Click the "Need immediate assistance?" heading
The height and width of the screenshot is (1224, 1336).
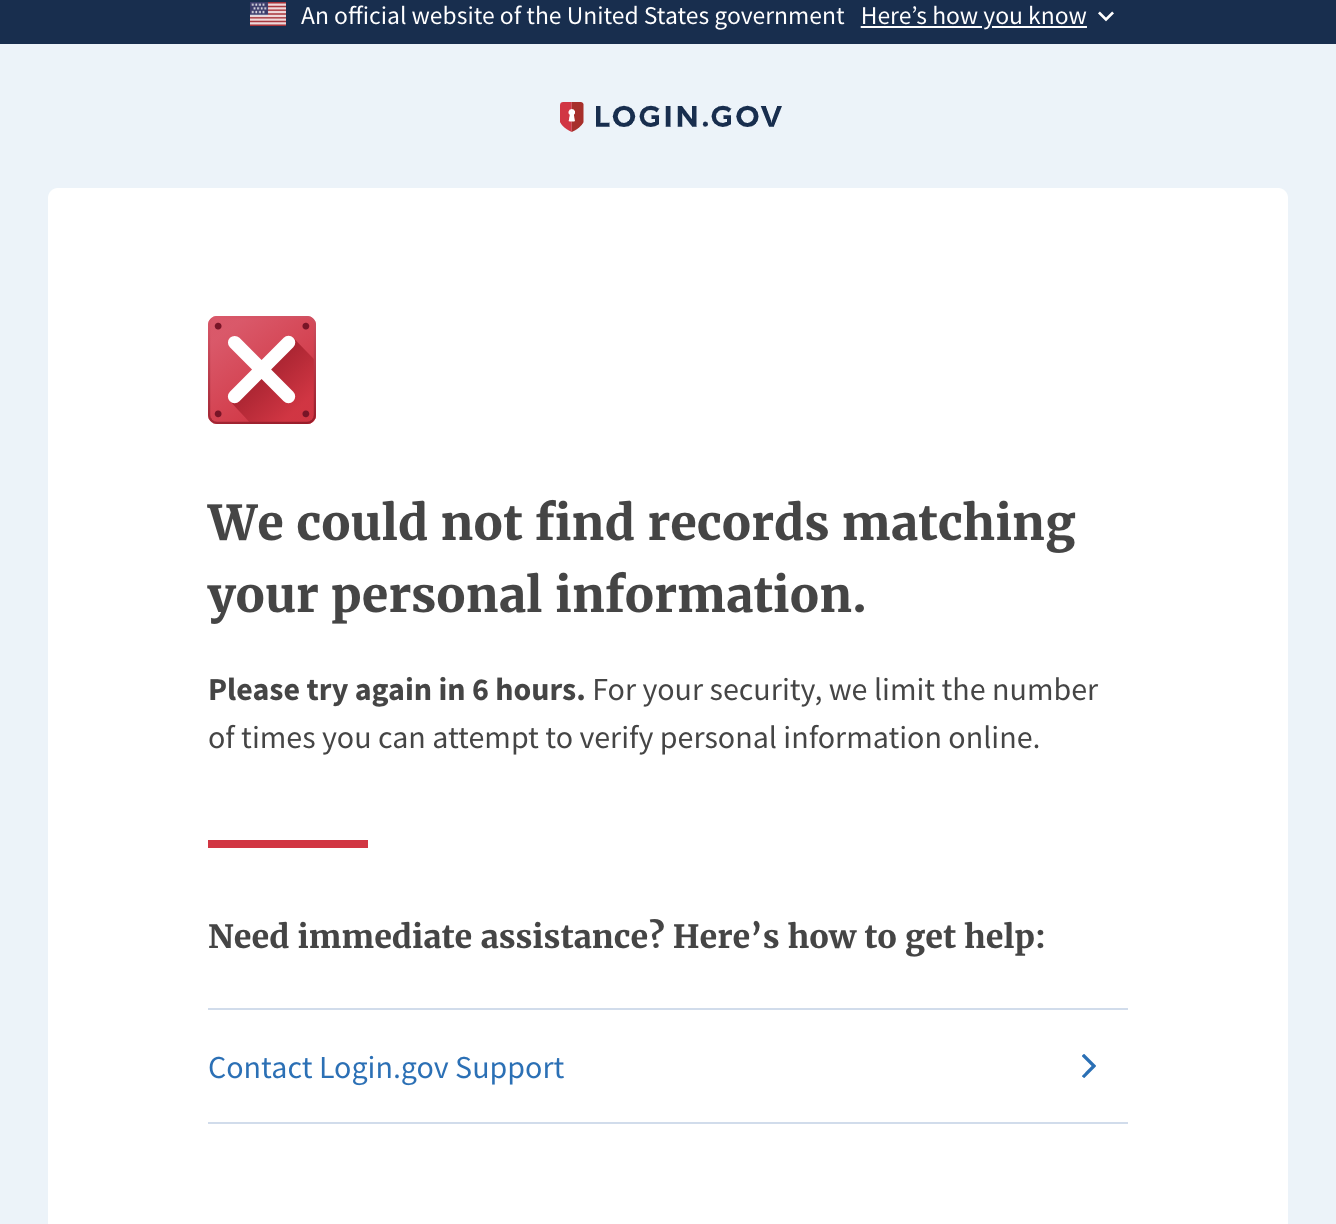(626, 936)
